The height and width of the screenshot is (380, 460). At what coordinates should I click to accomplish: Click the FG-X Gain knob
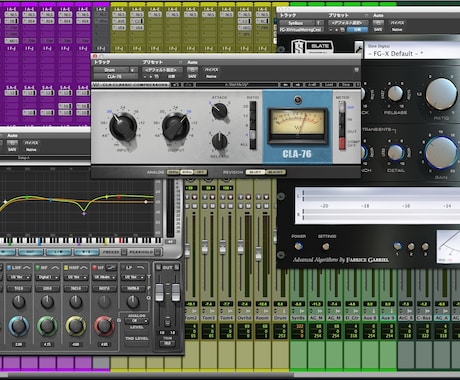[441, 153]
